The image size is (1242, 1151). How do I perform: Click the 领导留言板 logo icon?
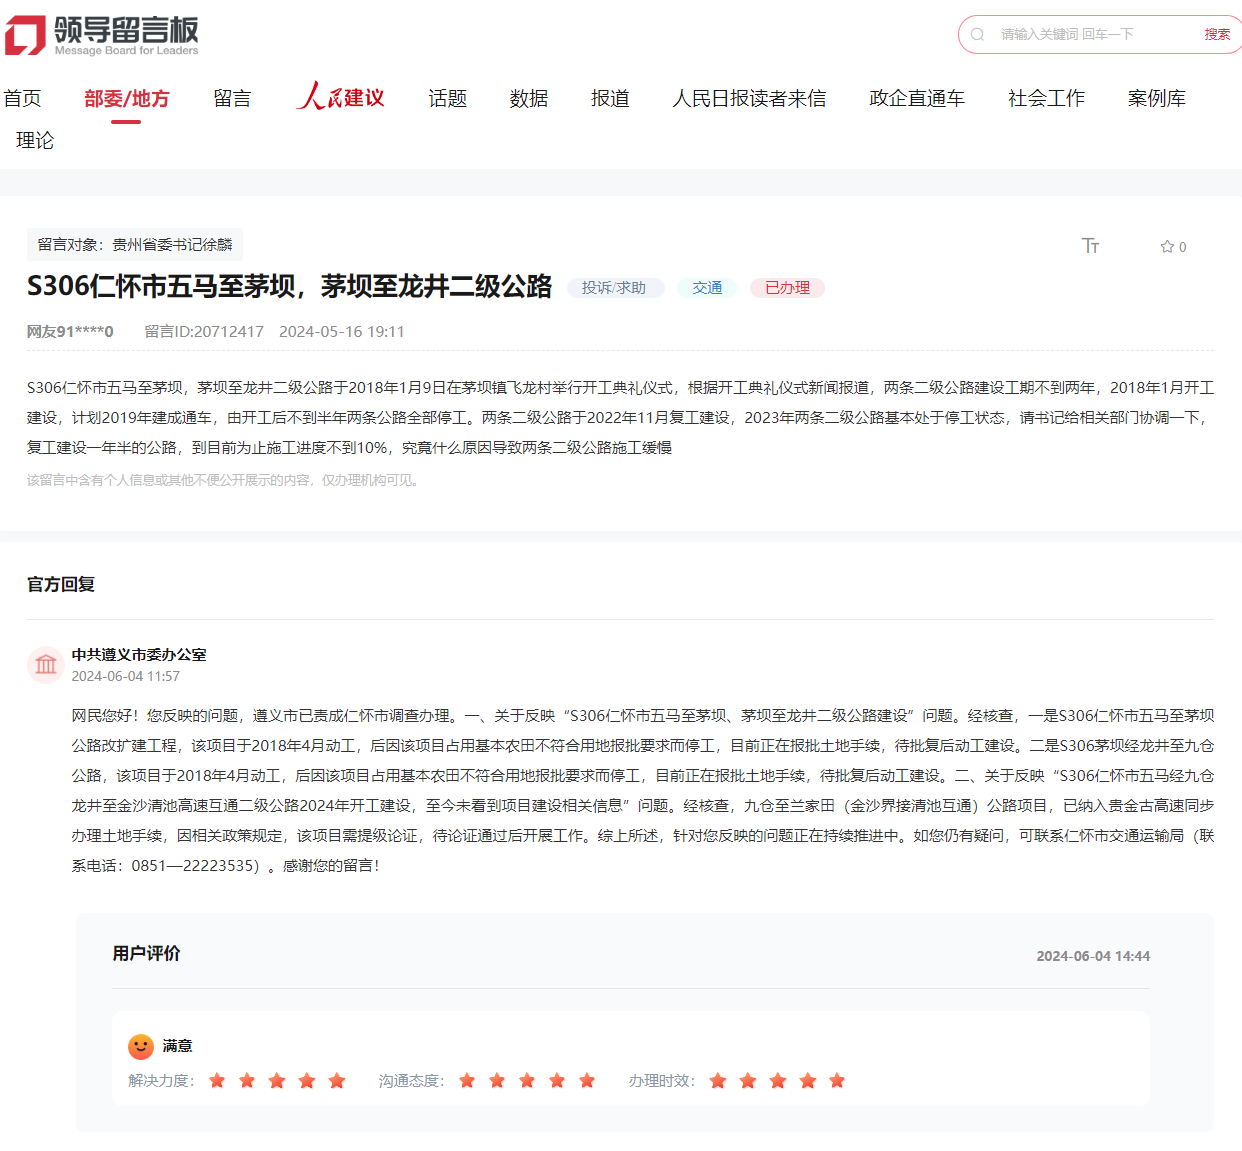(x=27, y=31)
